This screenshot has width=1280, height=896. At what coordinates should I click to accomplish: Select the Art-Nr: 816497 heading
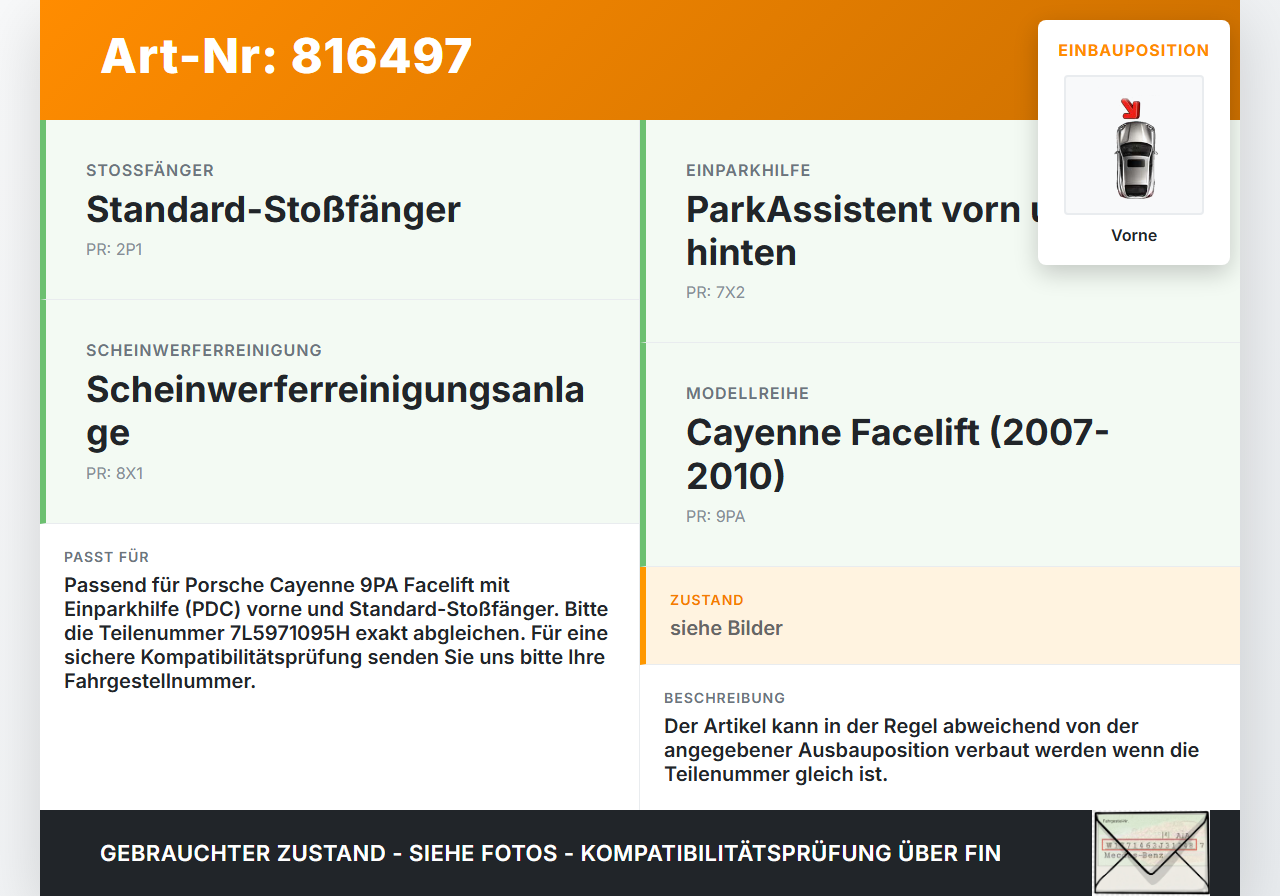pyautogui.click(x=286, y=56)
